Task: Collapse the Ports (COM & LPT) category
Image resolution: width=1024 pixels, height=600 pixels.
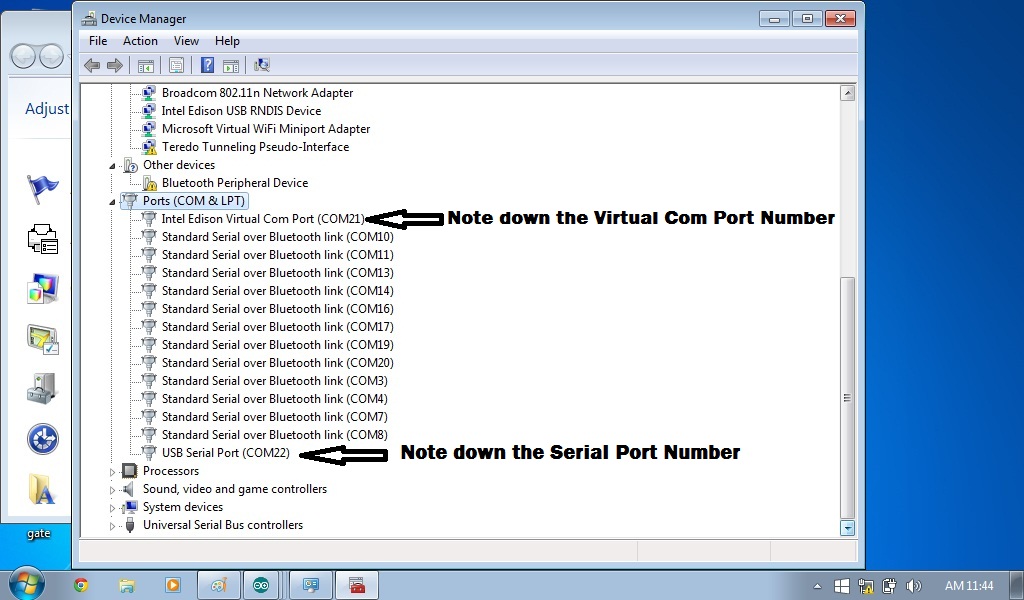Action: 112,202
